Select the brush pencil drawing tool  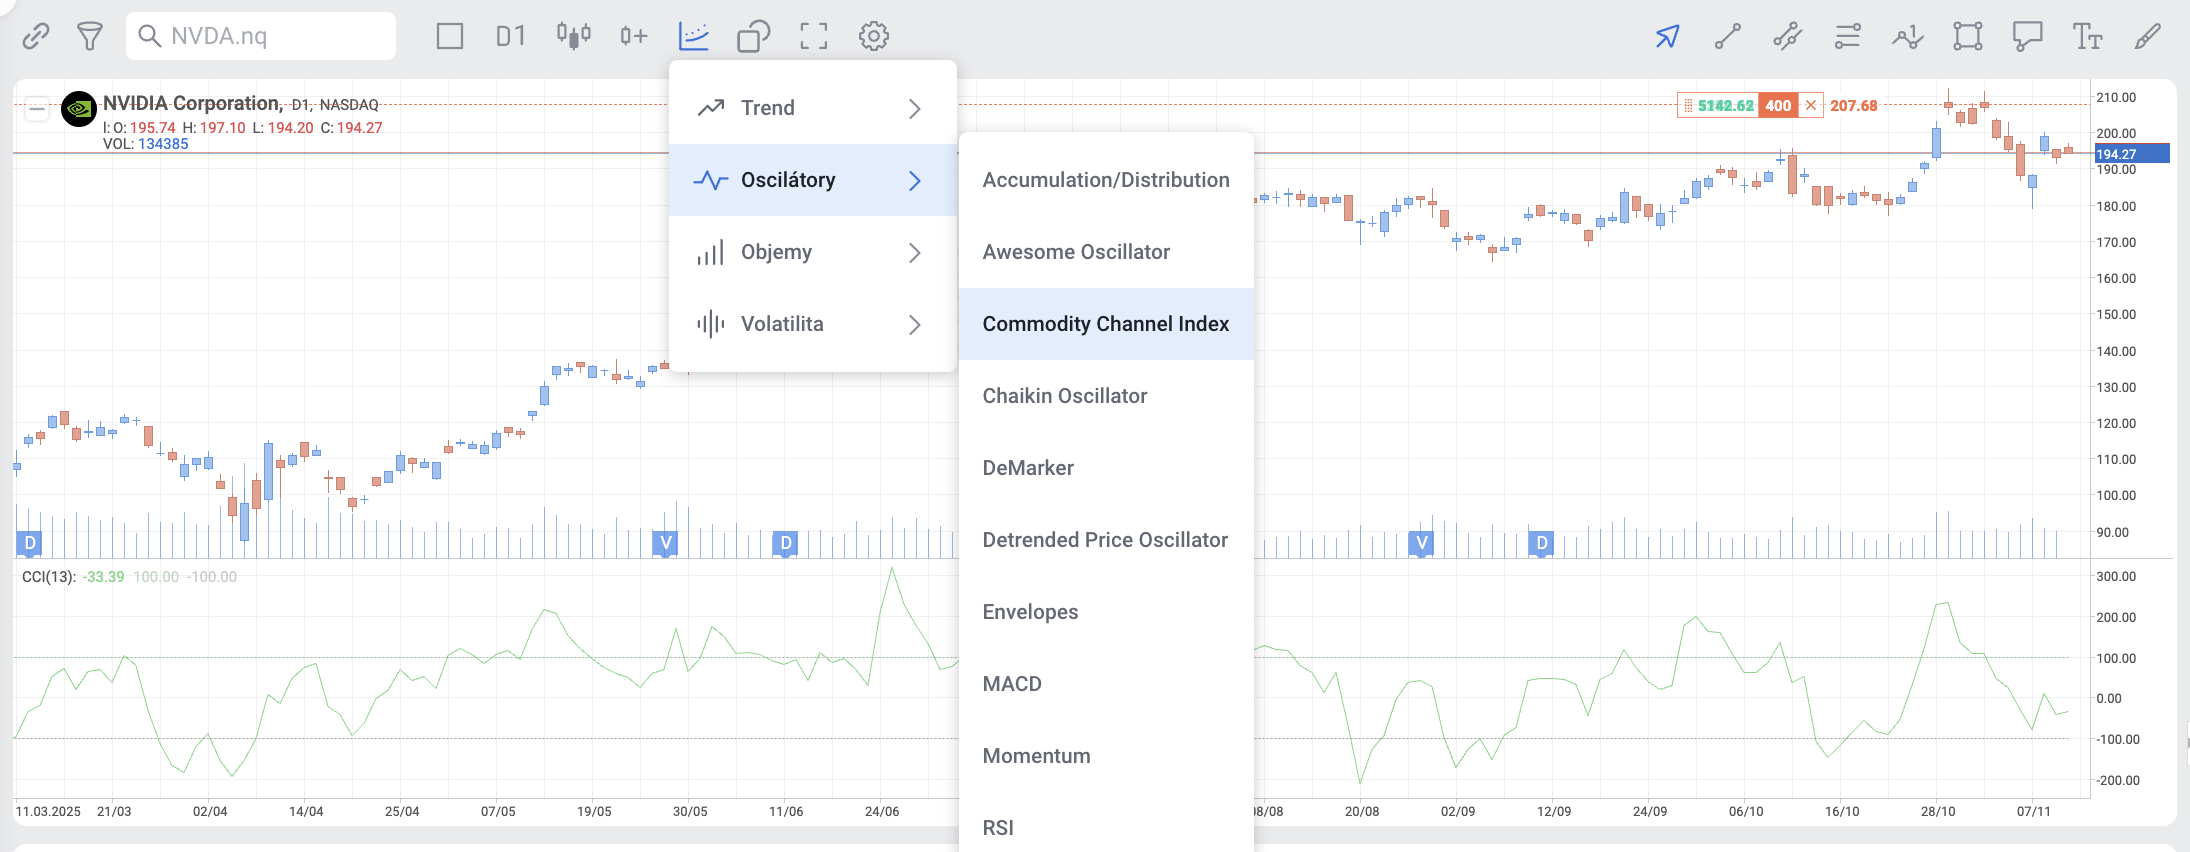click(x=2148, y=37)
